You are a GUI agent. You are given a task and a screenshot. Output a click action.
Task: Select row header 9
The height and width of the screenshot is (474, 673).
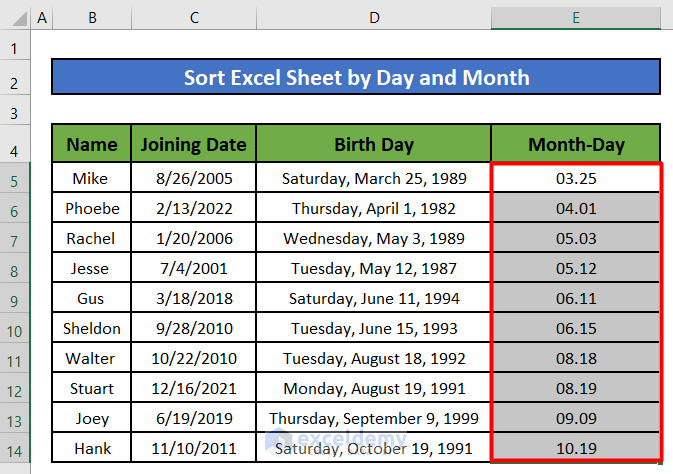coord(15,299)
